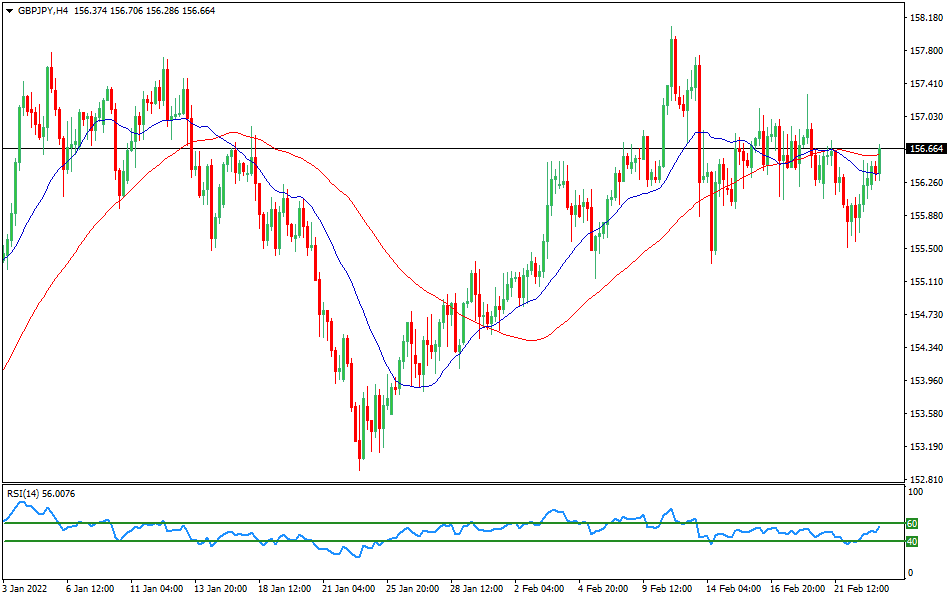Select the 60 level tag on RSI scale
950x600 pixels.
(911, 521)
